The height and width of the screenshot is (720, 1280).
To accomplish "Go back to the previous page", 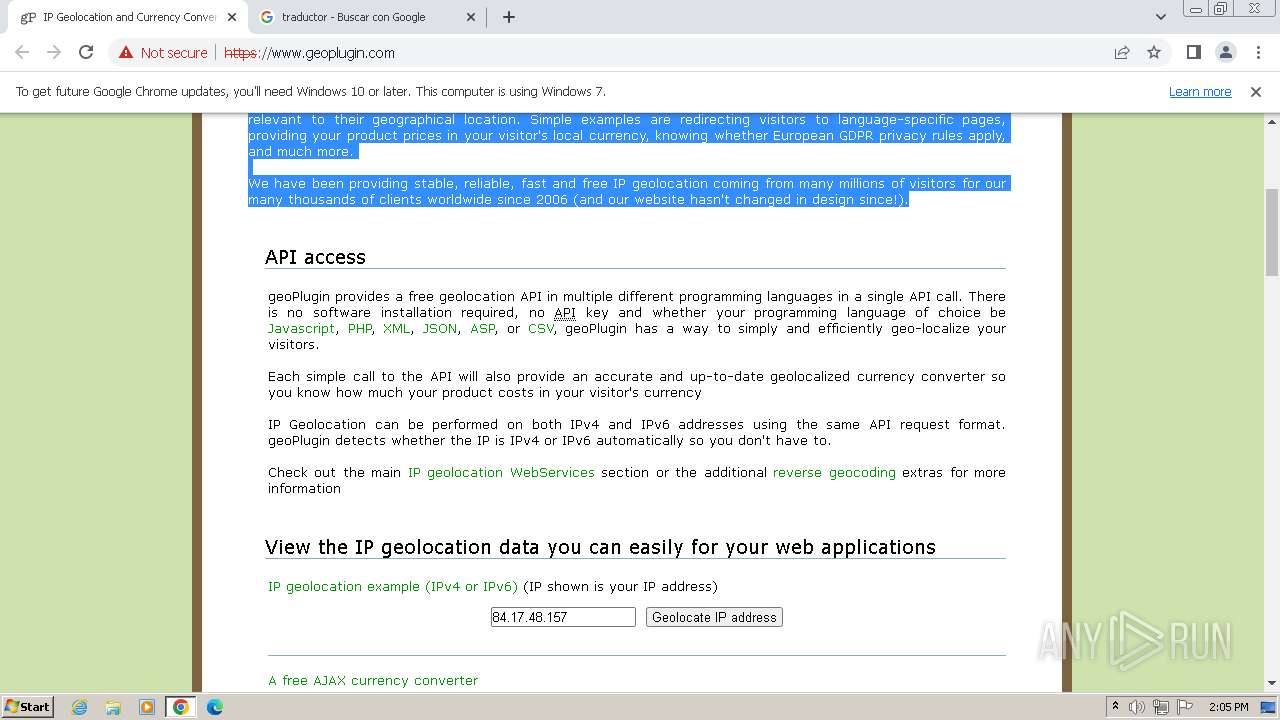I will click(x=22, y=52).
